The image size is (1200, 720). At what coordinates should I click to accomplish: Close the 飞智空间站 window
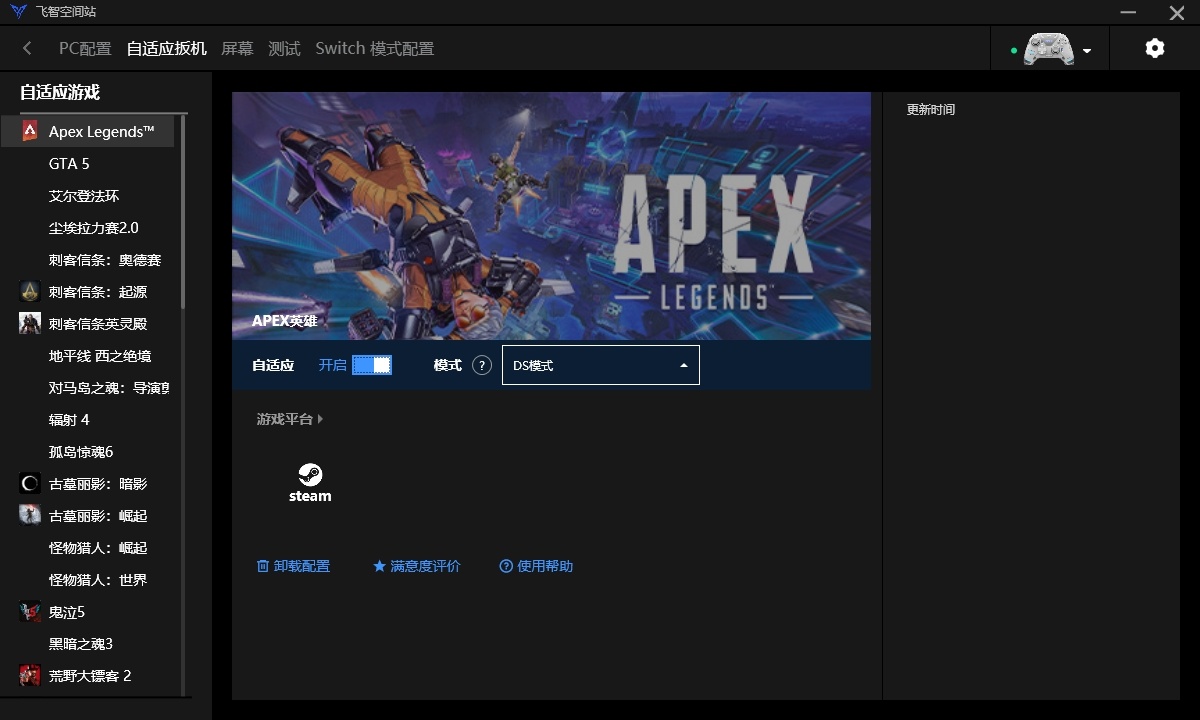tap(1177, 12)
